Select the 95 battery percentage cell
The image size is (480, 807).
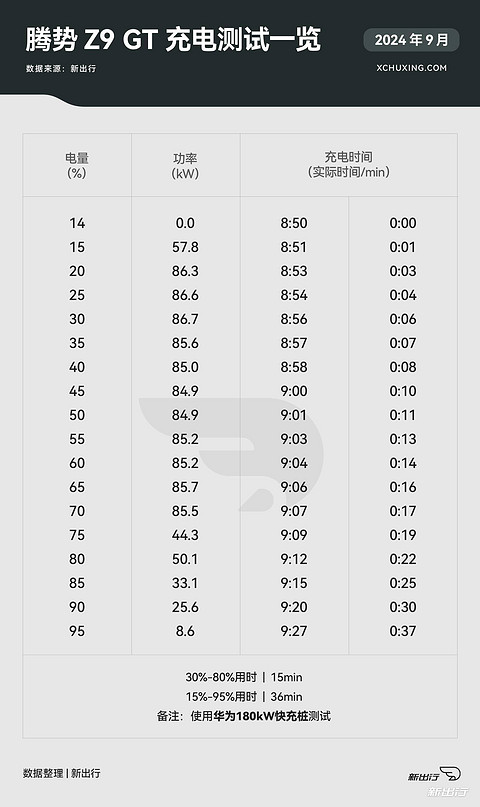click(x=77, y=631)
